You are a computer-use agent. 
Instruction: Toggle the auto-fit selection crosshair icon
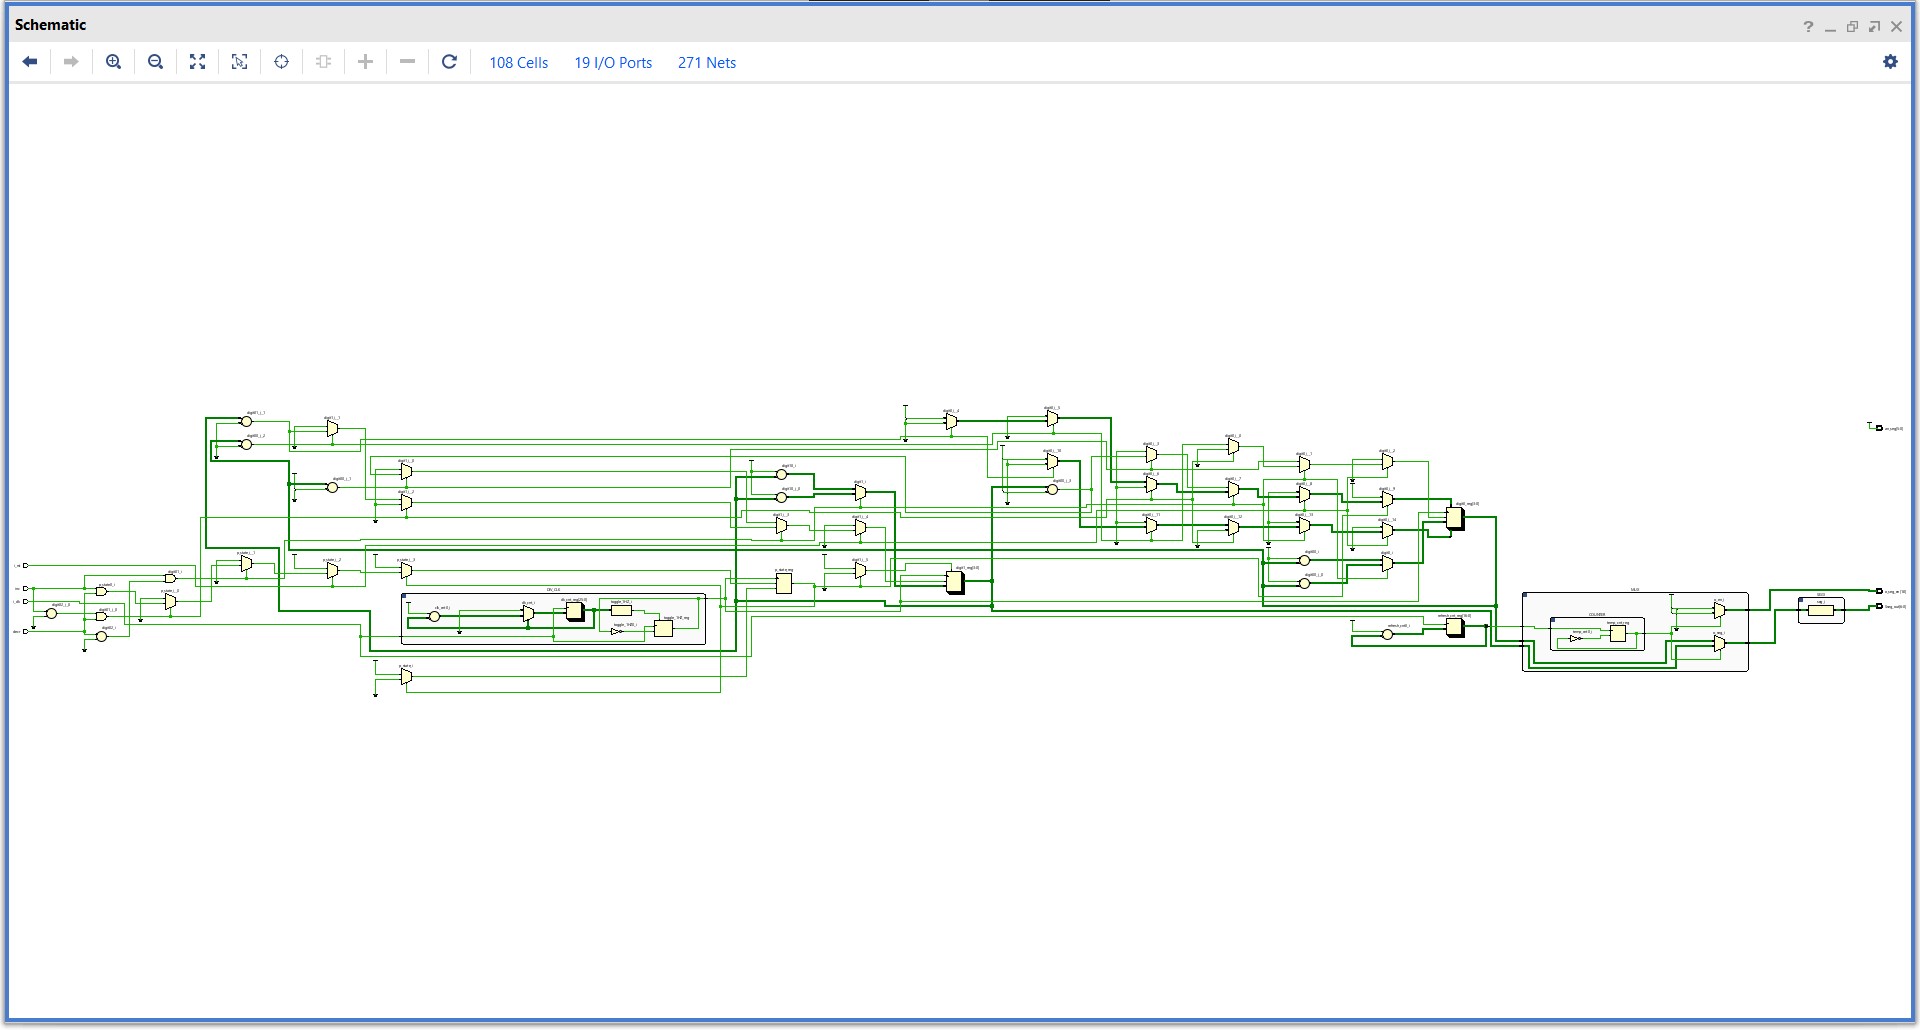281,62
